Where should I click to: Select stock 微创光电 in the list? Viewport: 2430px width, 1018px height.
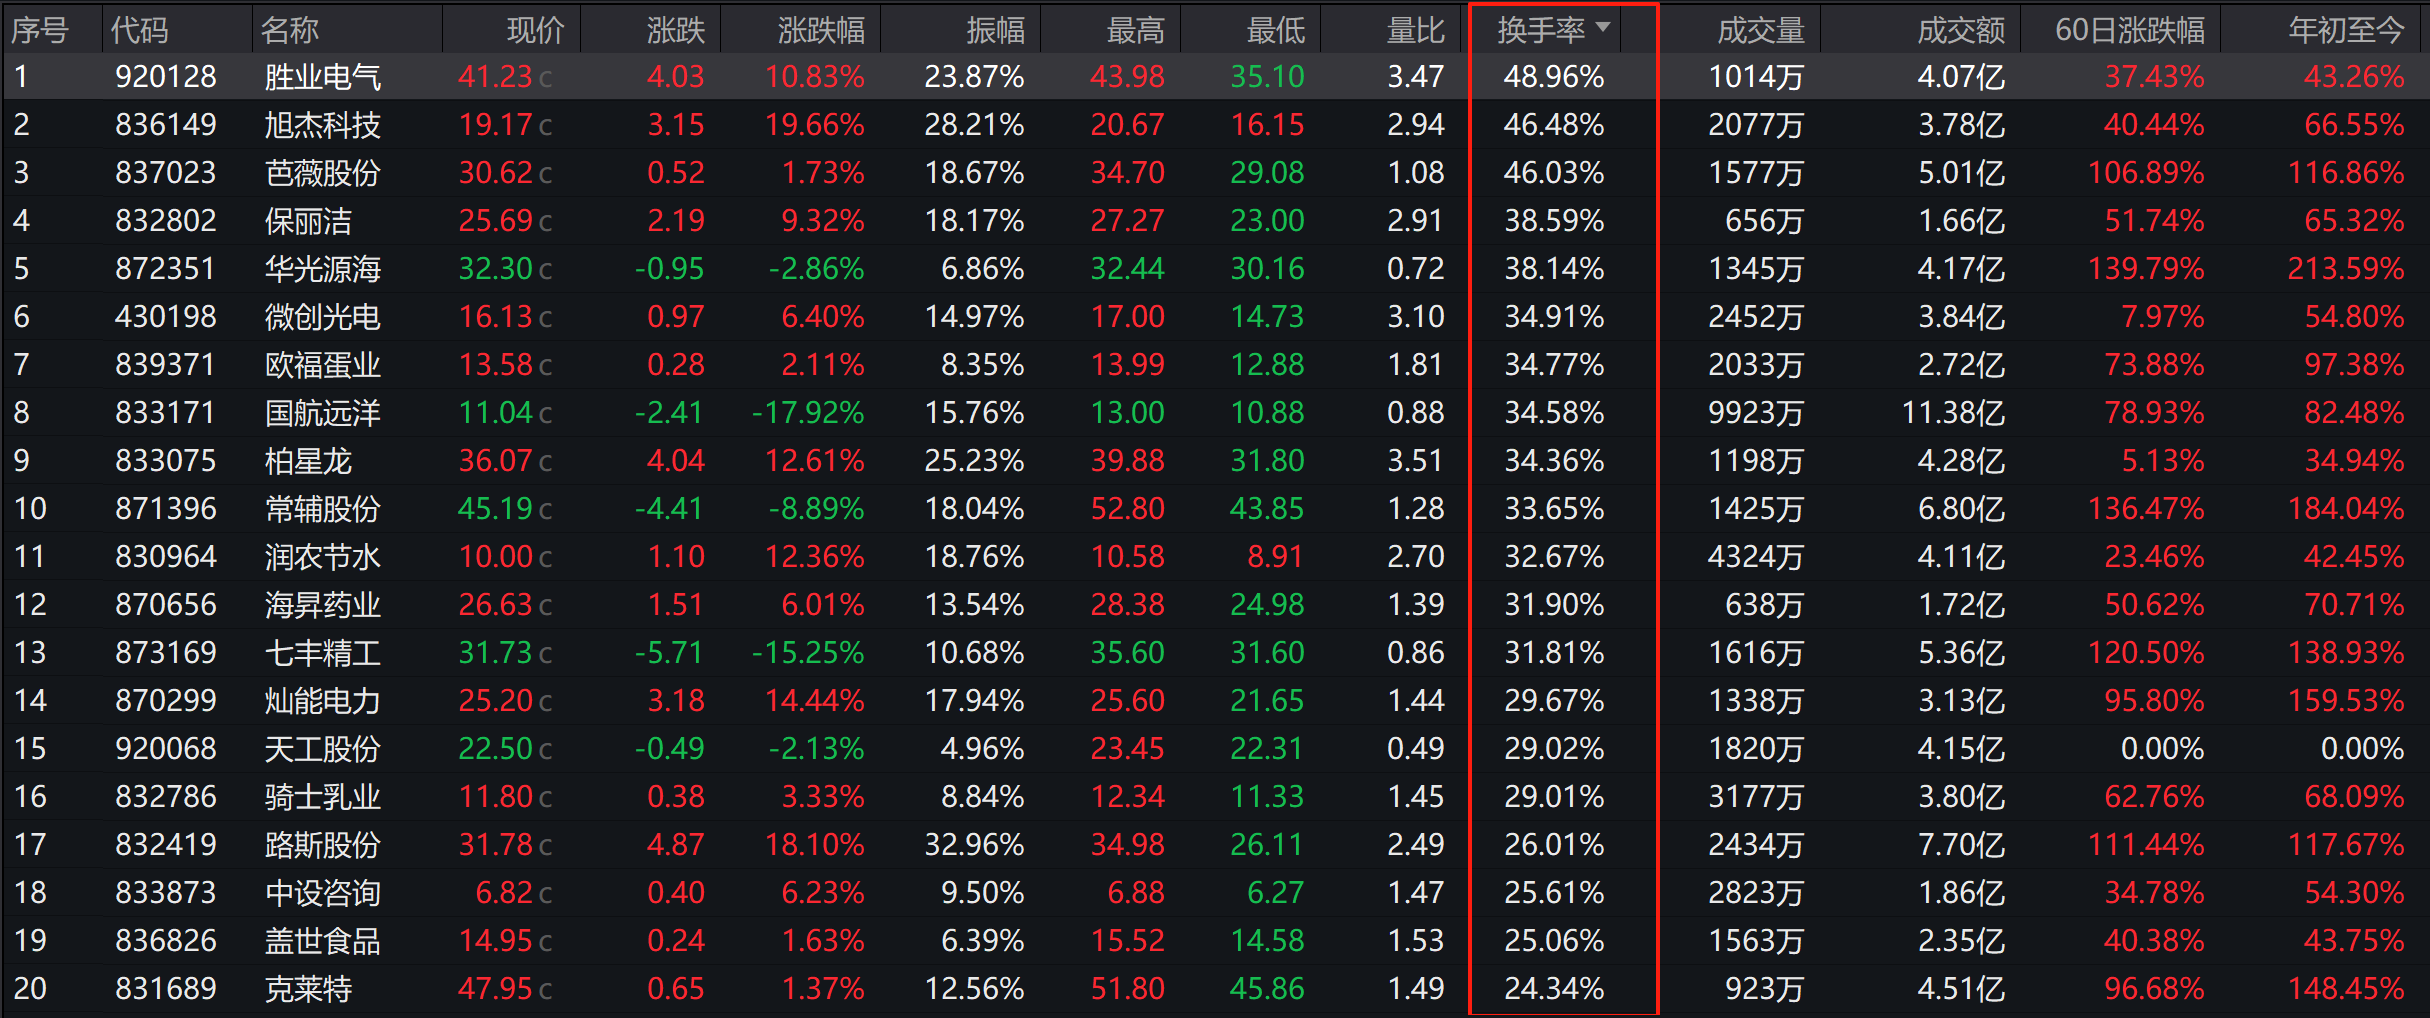pyautogui.click(x=322, y=317)
